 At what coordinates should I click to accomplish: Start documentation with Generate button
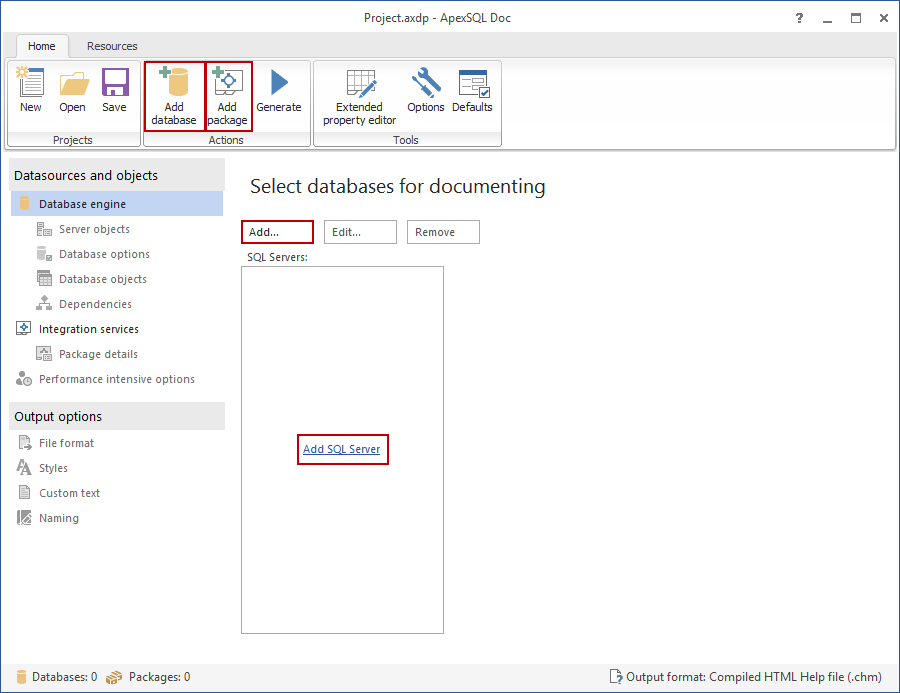point(279,92)
